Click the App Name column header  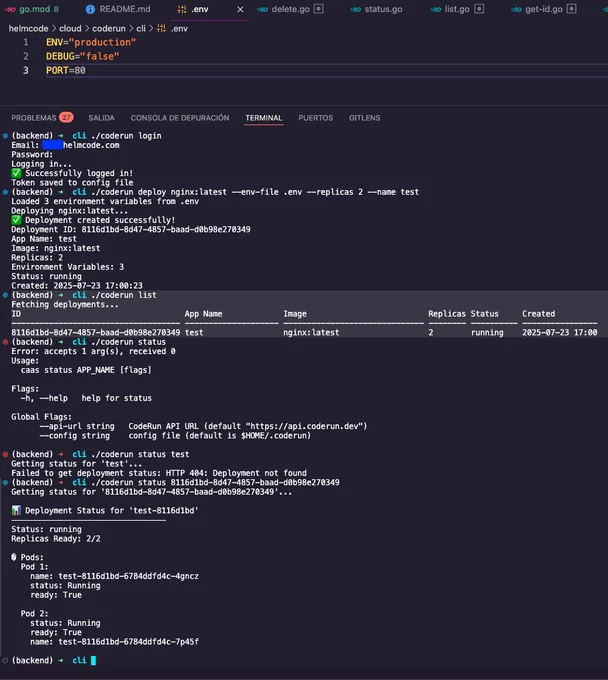click(x=203, y=314)
